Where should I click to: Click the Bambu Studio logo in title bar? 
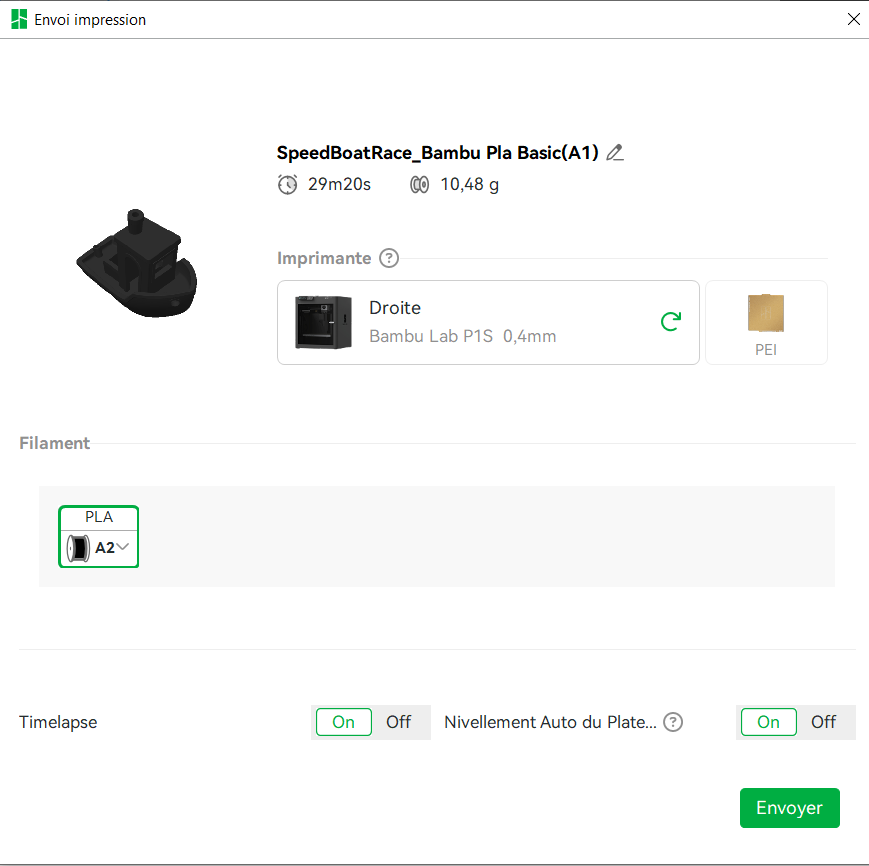tap(18, 19)
